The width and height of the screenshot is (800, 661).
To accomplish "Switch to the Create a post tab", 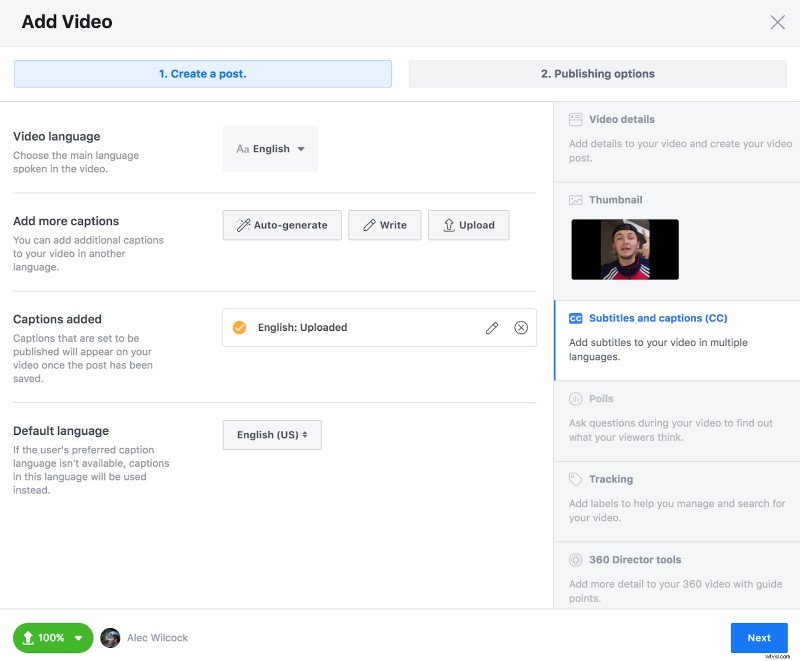I will tap(202, 73).
